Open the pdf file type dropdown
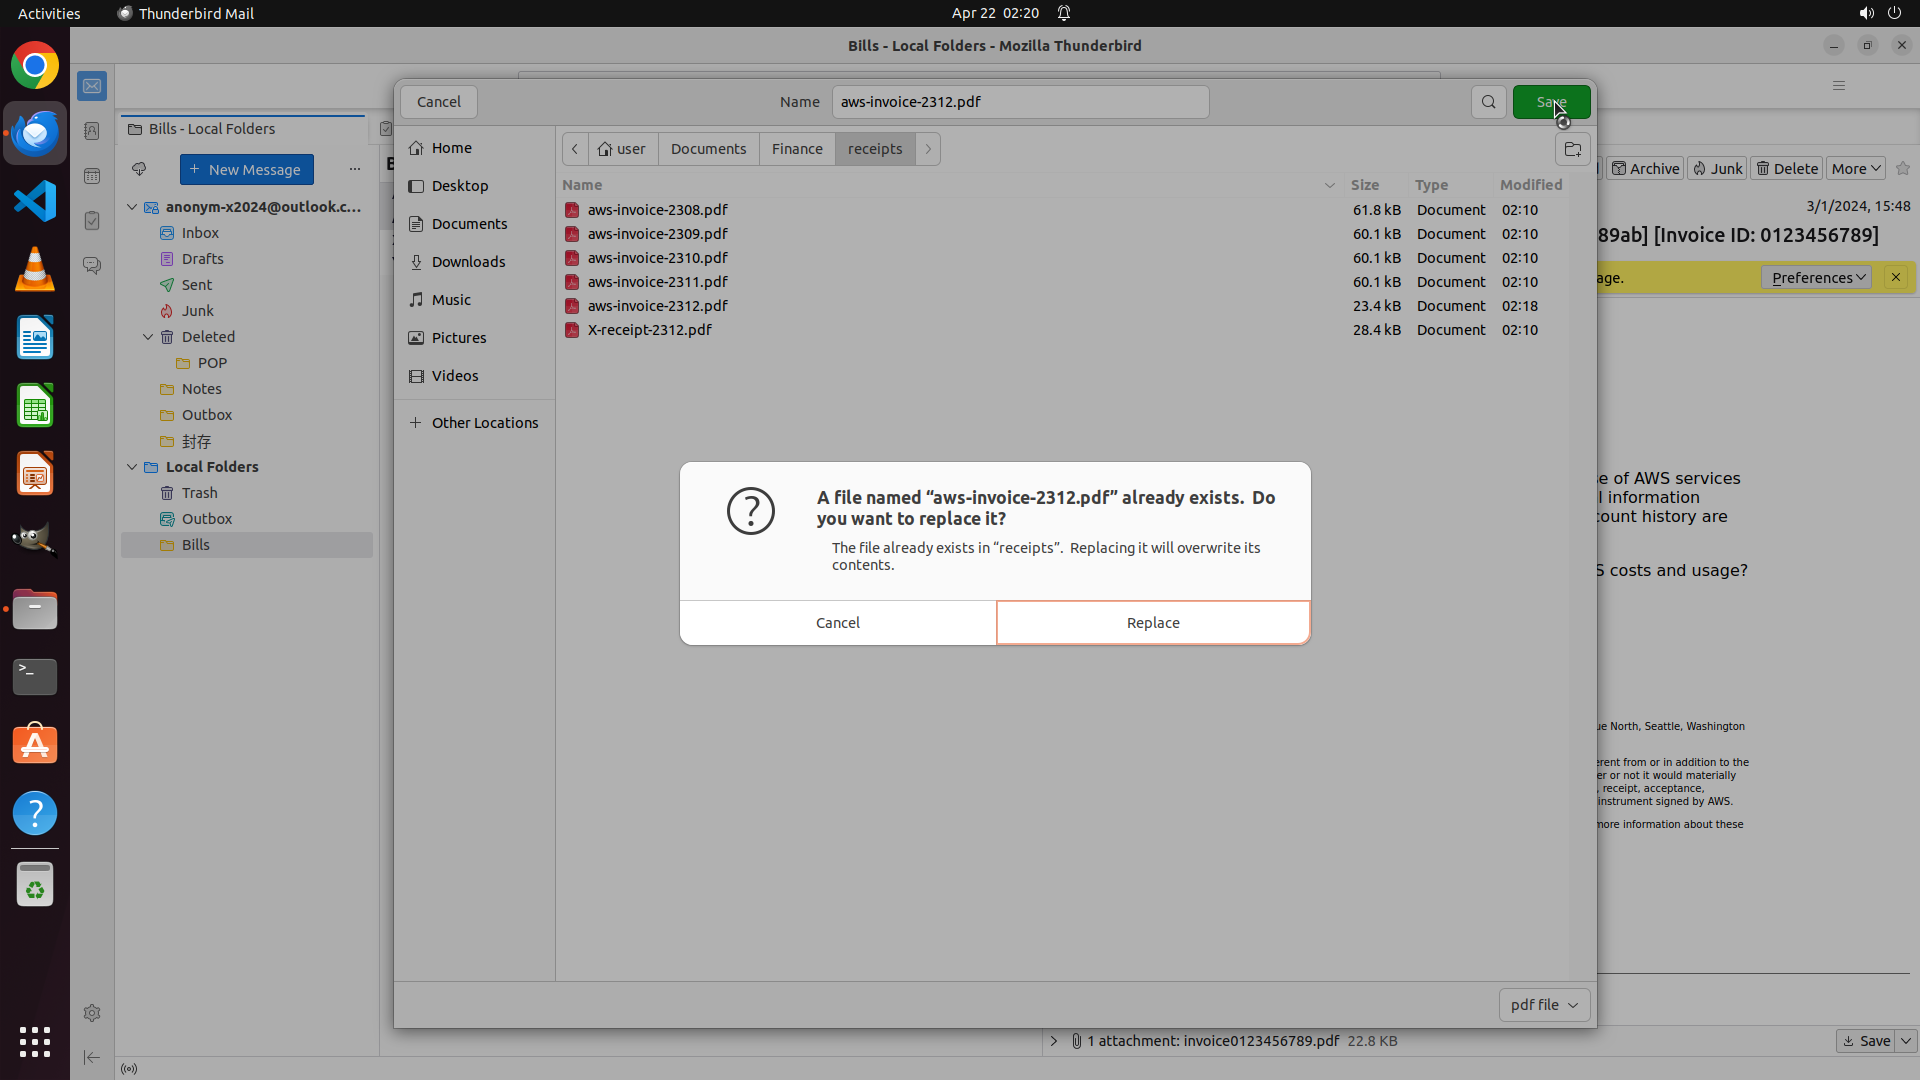 coord(1544,1005)
